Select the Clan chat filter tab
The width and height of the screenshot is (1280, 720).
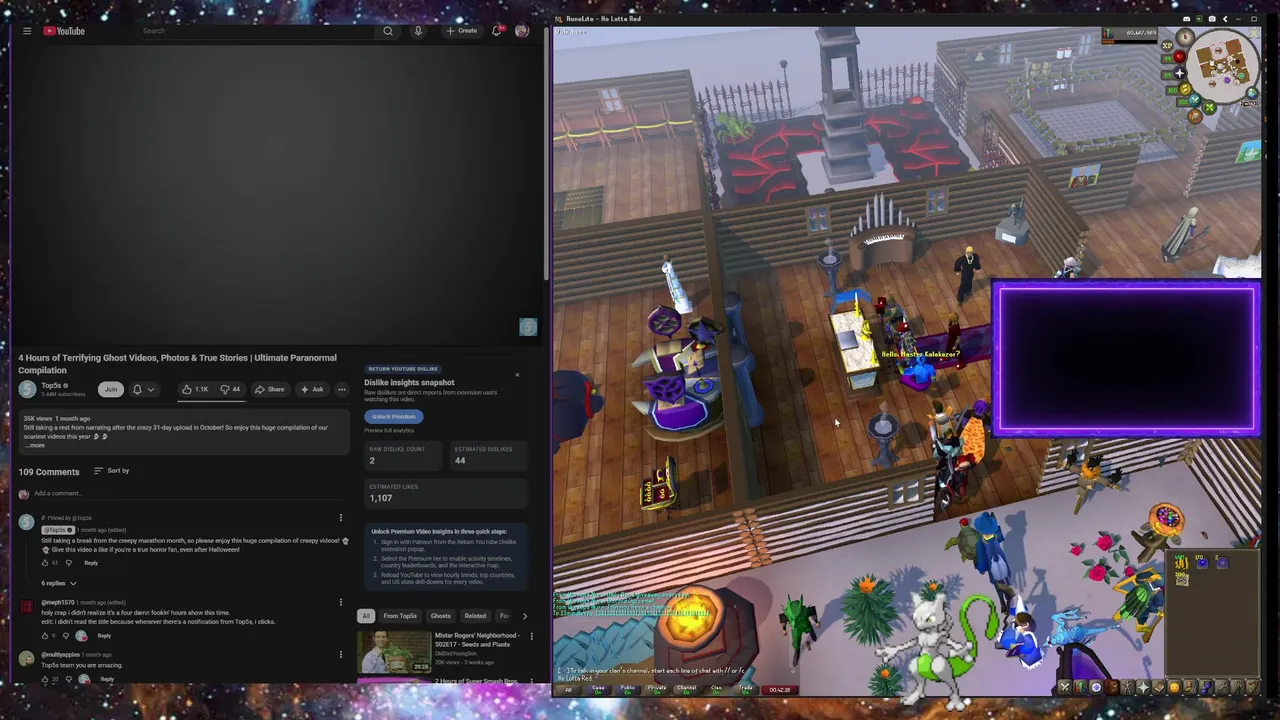pyautogui.click(x=716, y=689)
